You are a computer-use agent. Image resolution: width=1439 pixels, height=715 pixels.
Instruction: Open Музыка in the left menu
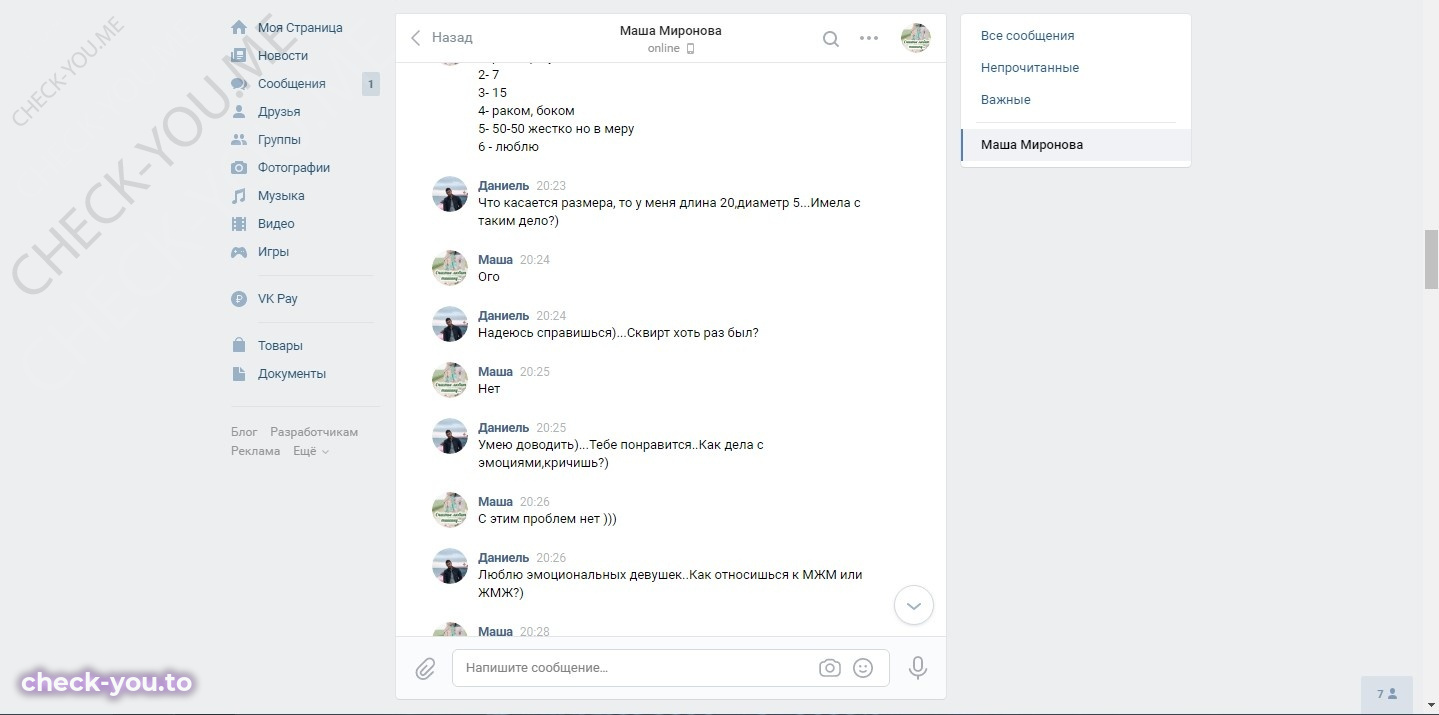[x=281, y=196]
